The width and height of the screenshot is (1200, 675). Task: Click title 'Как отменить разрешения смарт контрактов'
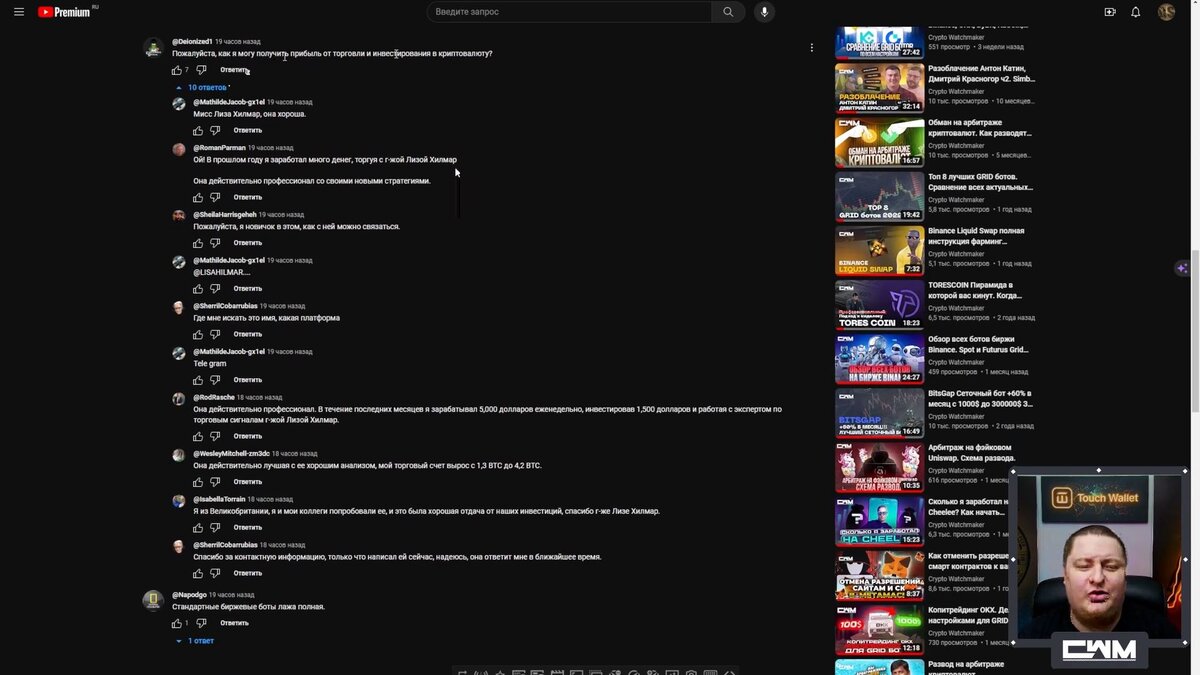pos(969,561)
